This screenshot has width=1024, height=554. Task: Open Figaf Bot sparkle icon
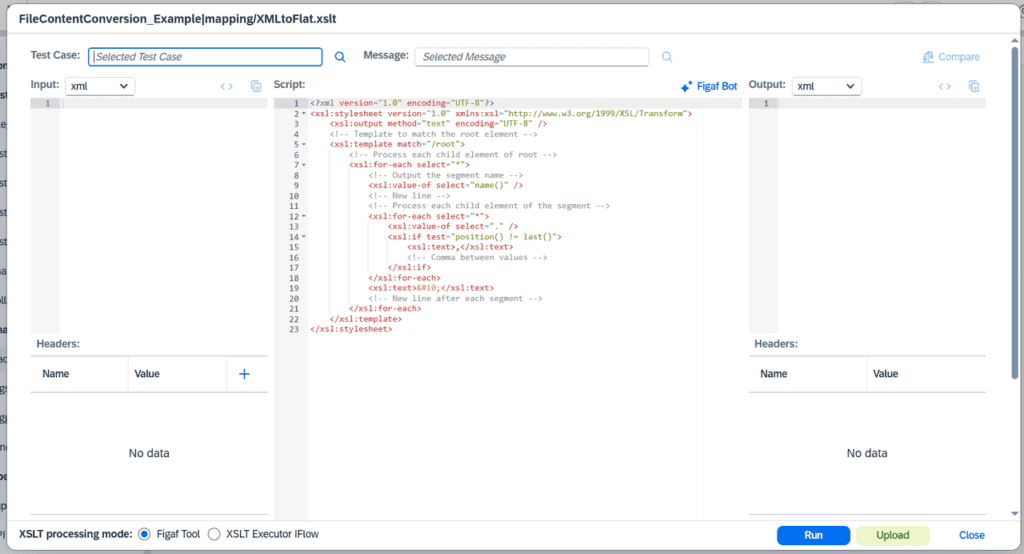click(x=686, y=86)
